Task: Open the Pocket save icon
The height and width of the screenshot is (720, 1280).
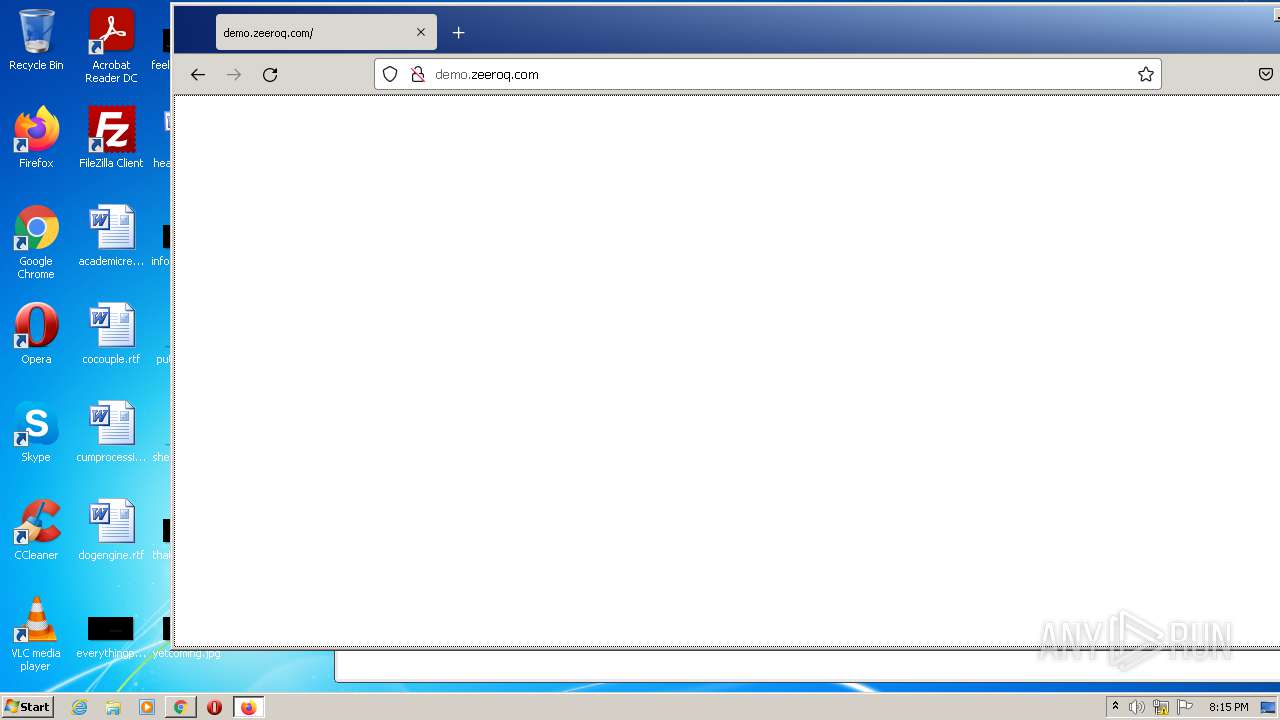Action: [1266, 74]
